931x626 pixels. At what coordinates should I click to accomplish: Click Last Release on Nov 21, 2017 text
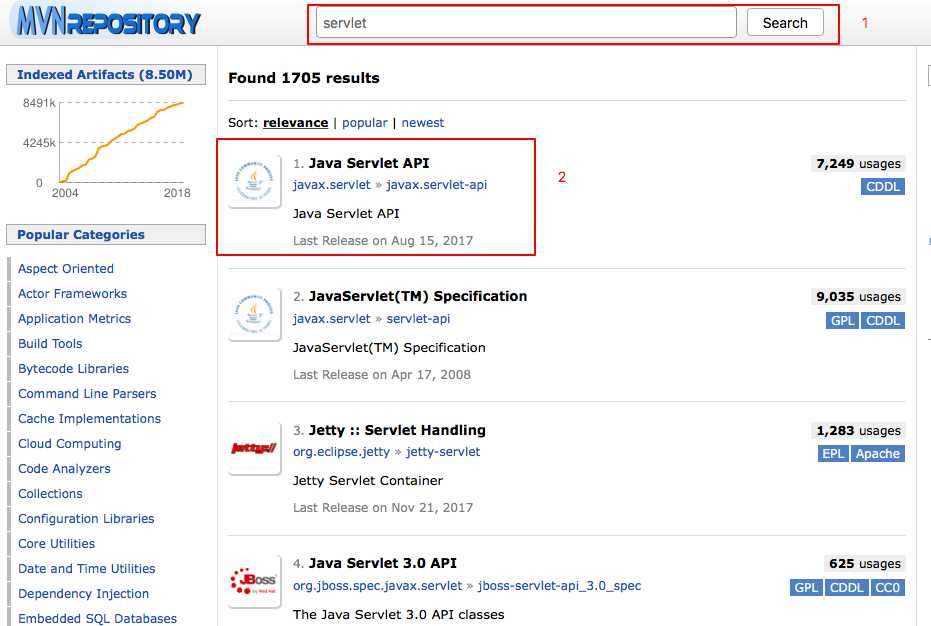click(x=383, y=508)
